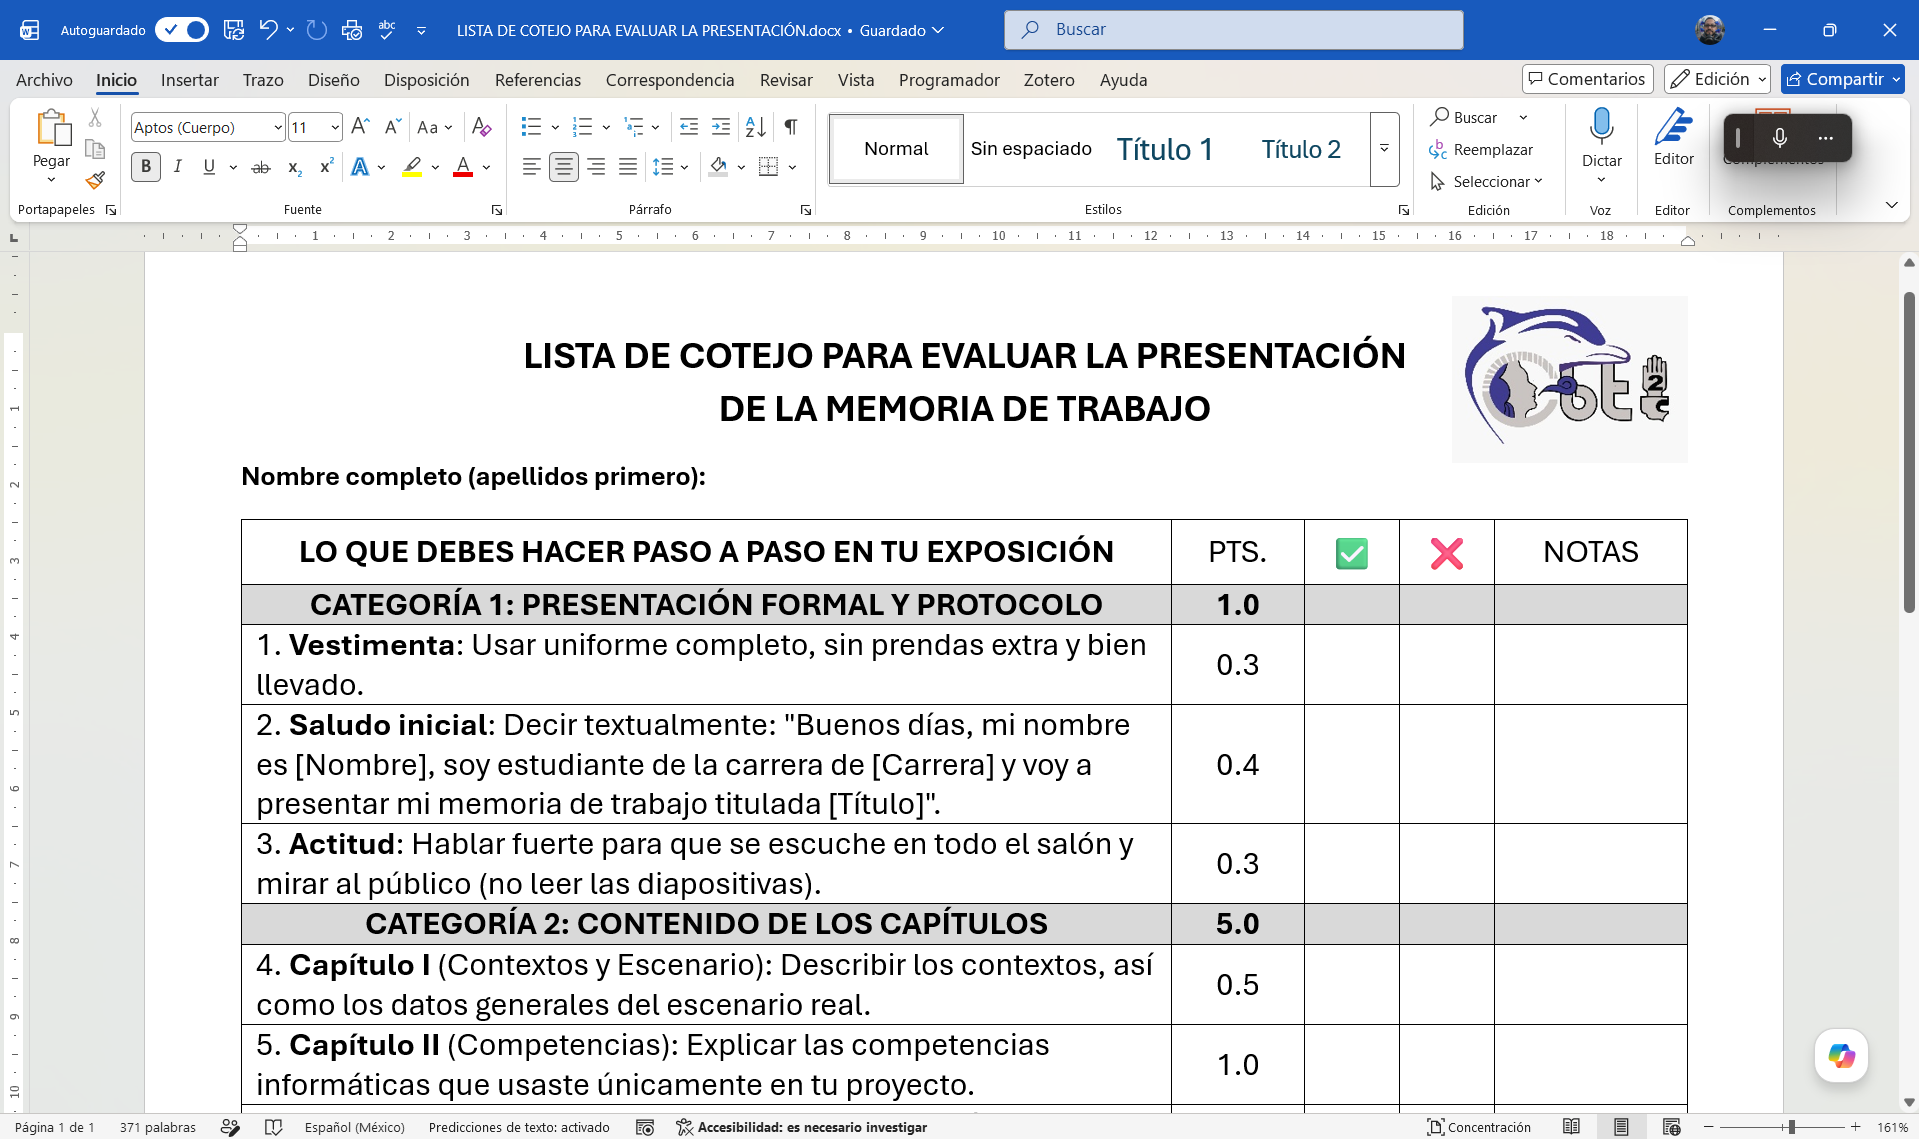Align text to the right
The width and height of the screenshot is (1919, 1139).
(596, 167)
